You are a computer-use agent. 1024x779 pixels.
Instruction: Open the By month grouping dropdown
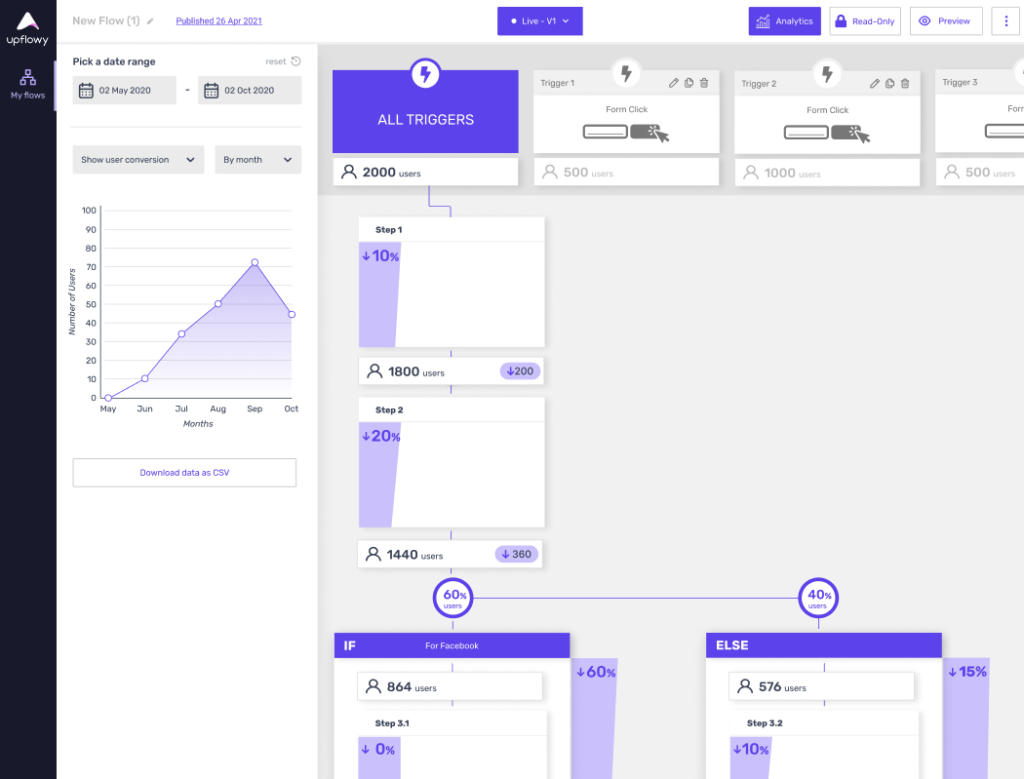click(258, 160)
